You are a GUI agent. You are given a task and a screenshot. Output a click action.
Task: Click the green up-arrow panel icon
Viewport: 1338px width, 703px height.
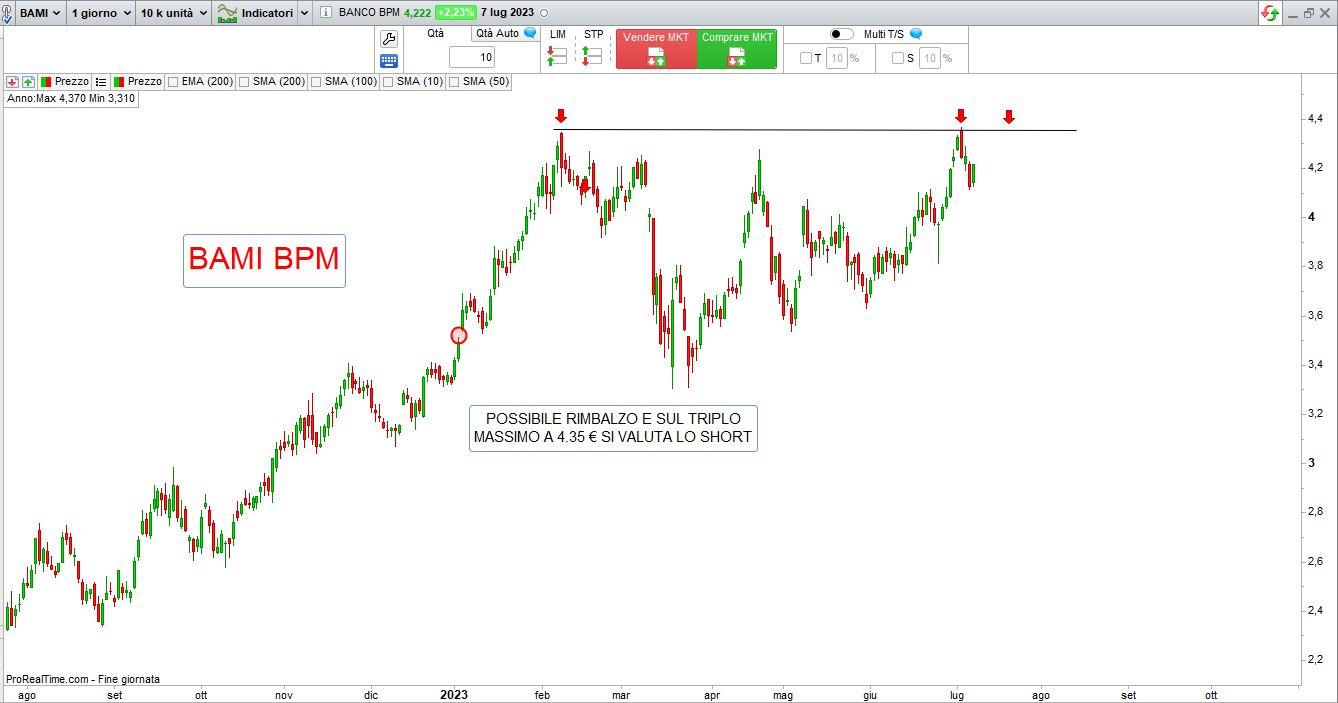point(28,81)
